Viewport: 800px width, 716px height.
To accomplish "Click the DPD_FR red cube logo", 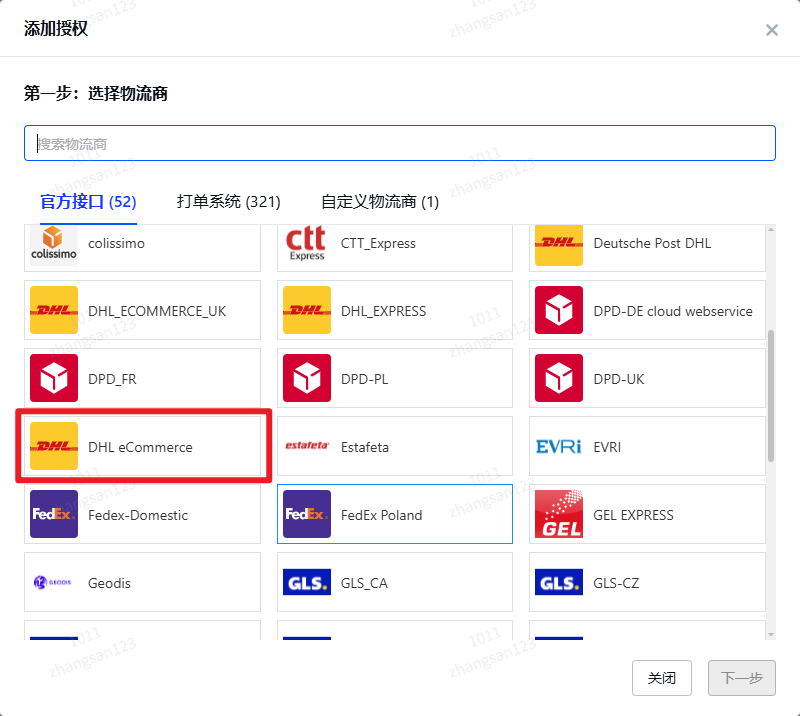I will [54, 378].
